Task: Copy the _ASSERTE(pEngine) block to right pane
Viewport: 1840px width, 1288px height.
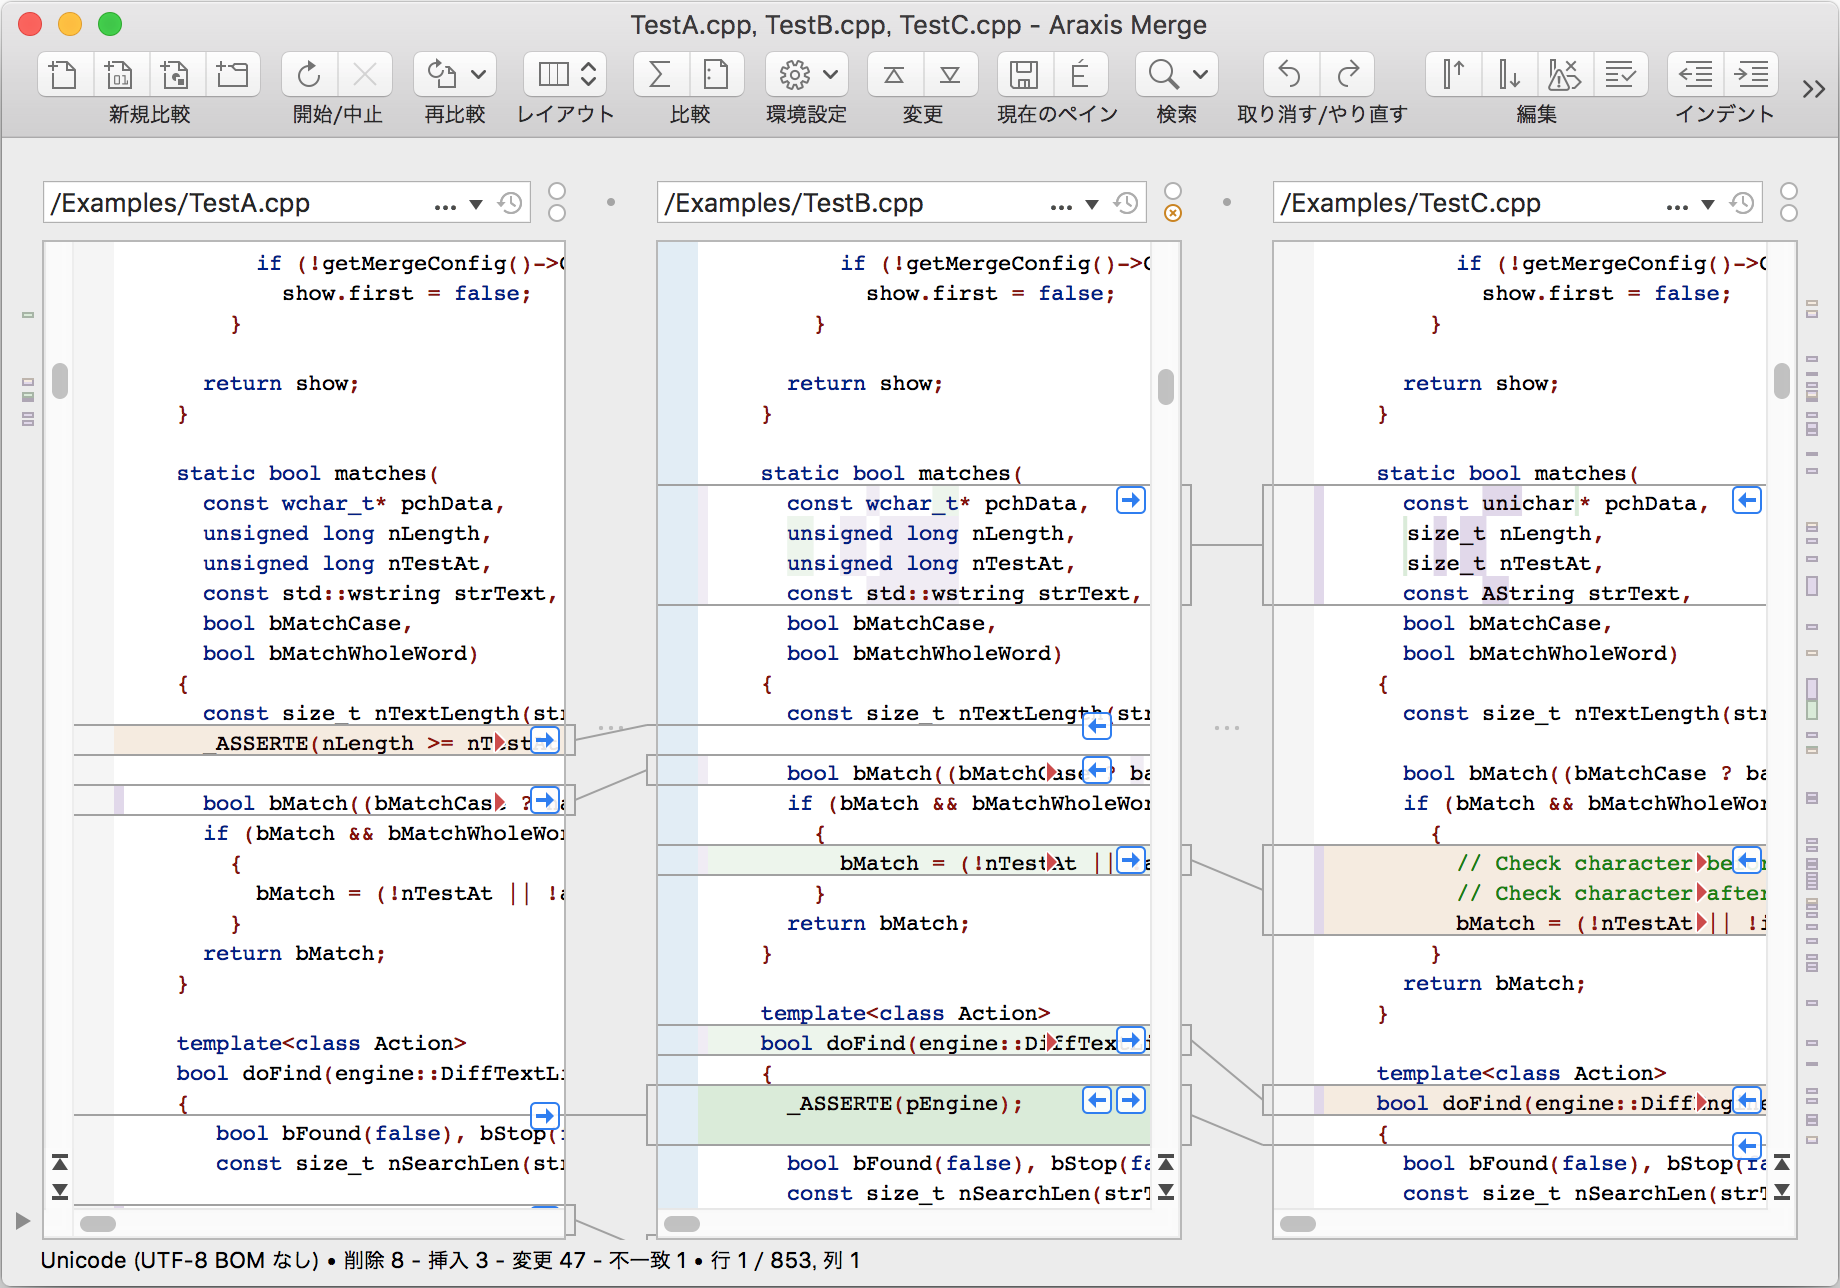Action: pyautogui.click(x=1131, y=1101)
